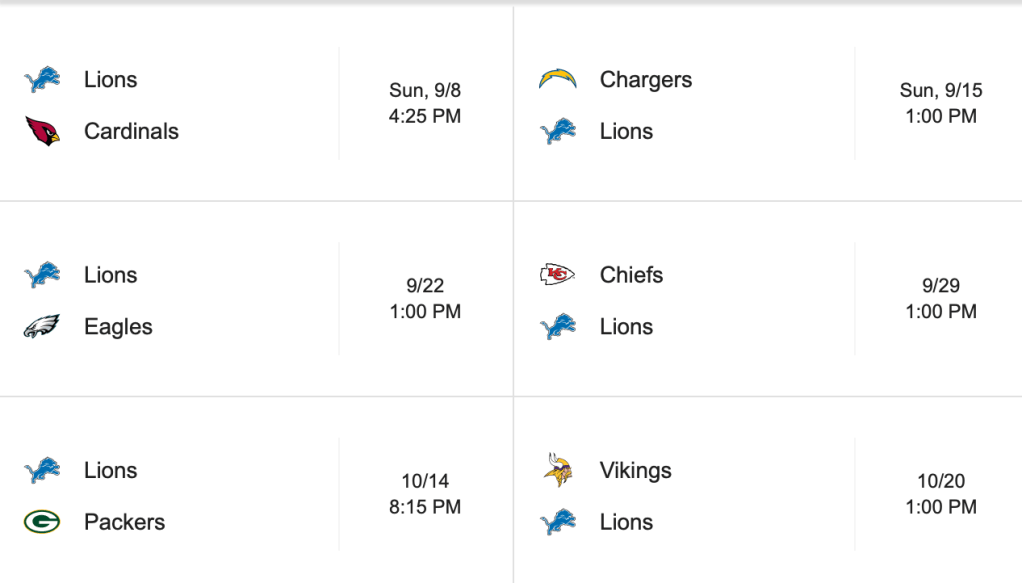This screenshot has width=1022, height=583.
Task: Open the Eagles team name link
Action: point(118,326)
